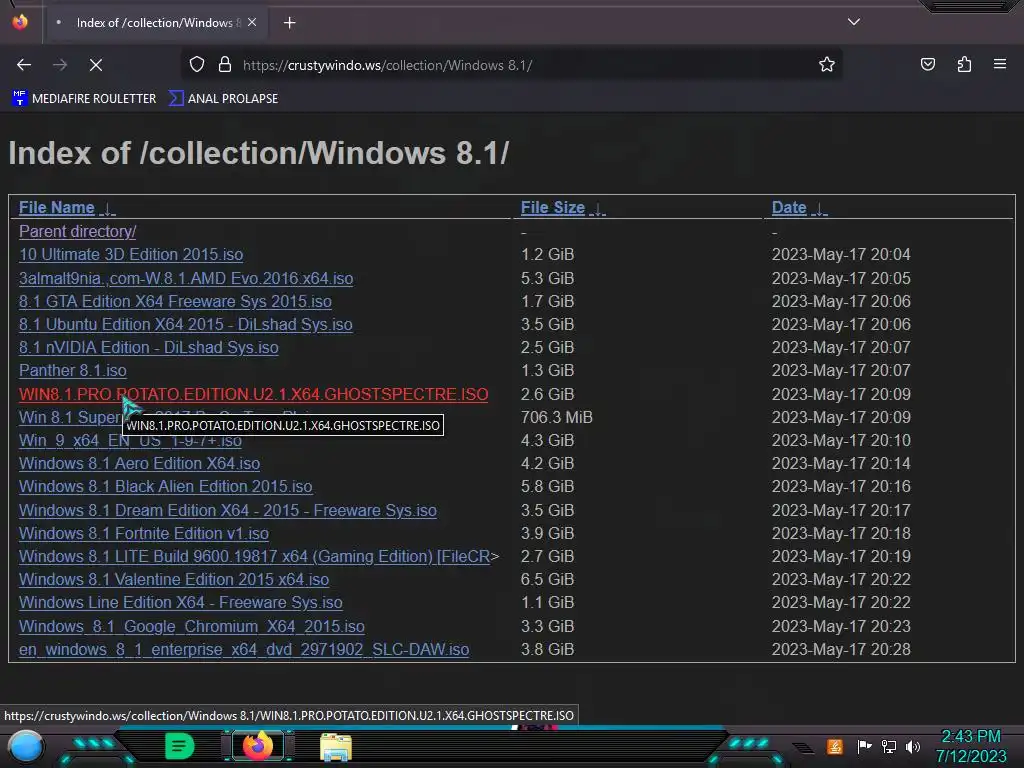The width and height of the screenshot is (1024, 768).
Task: Click Windows Line Edition X64 Freeware link
Action: pos(180,602)
